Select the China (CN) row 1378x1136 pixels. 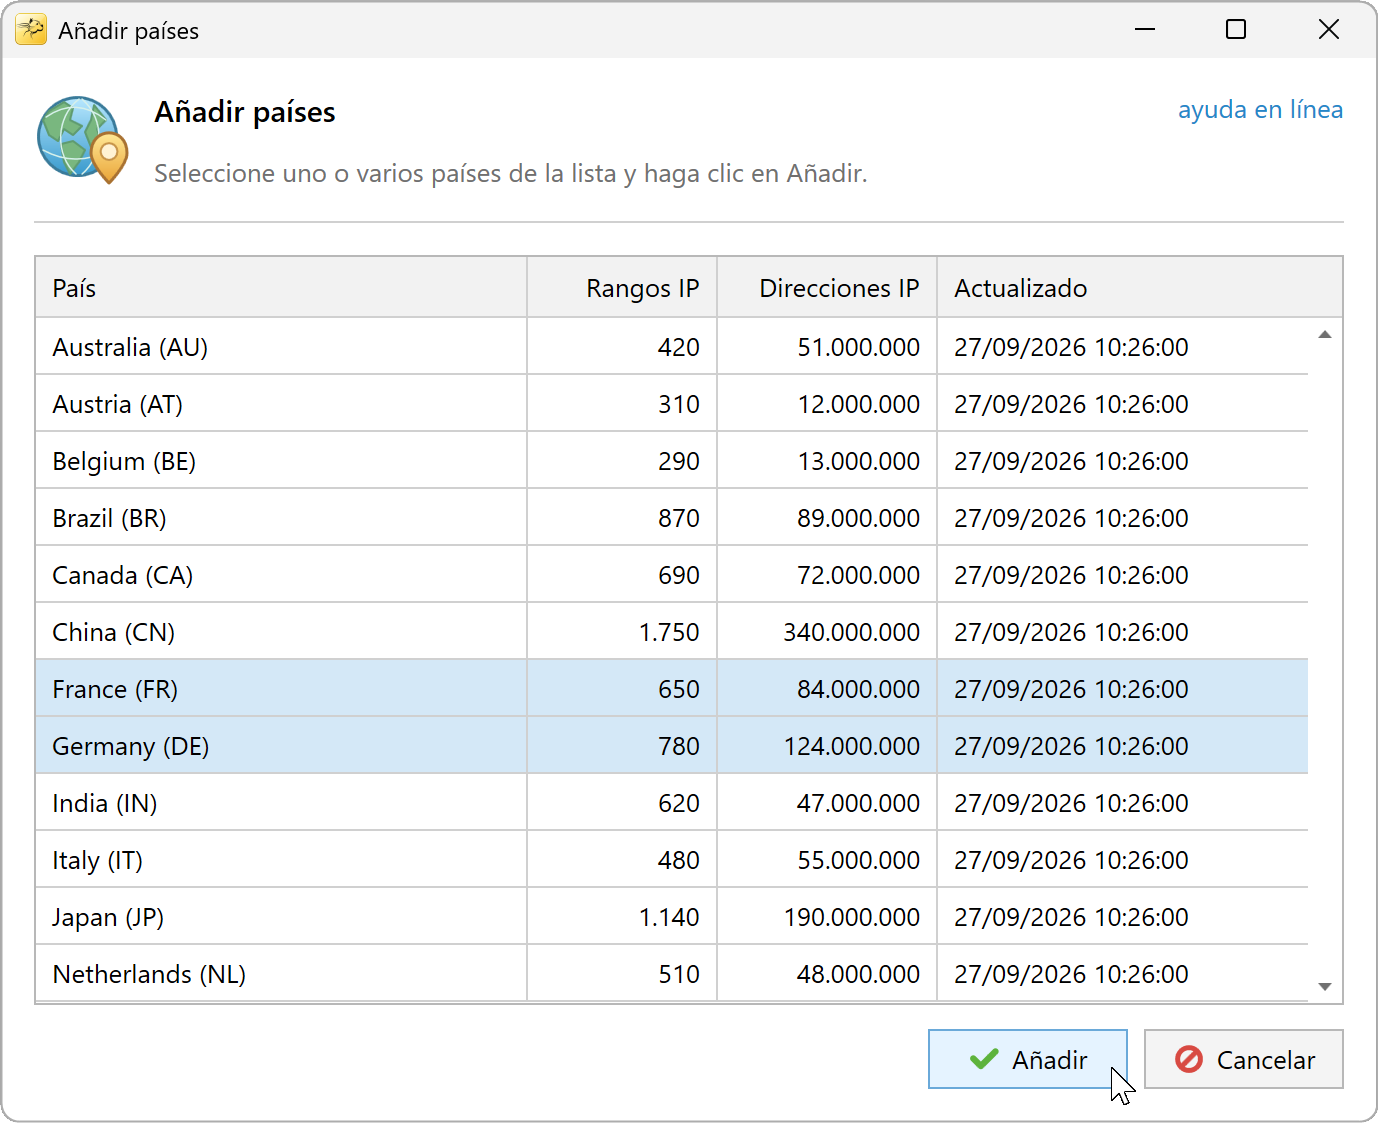[x=672, y=632]
